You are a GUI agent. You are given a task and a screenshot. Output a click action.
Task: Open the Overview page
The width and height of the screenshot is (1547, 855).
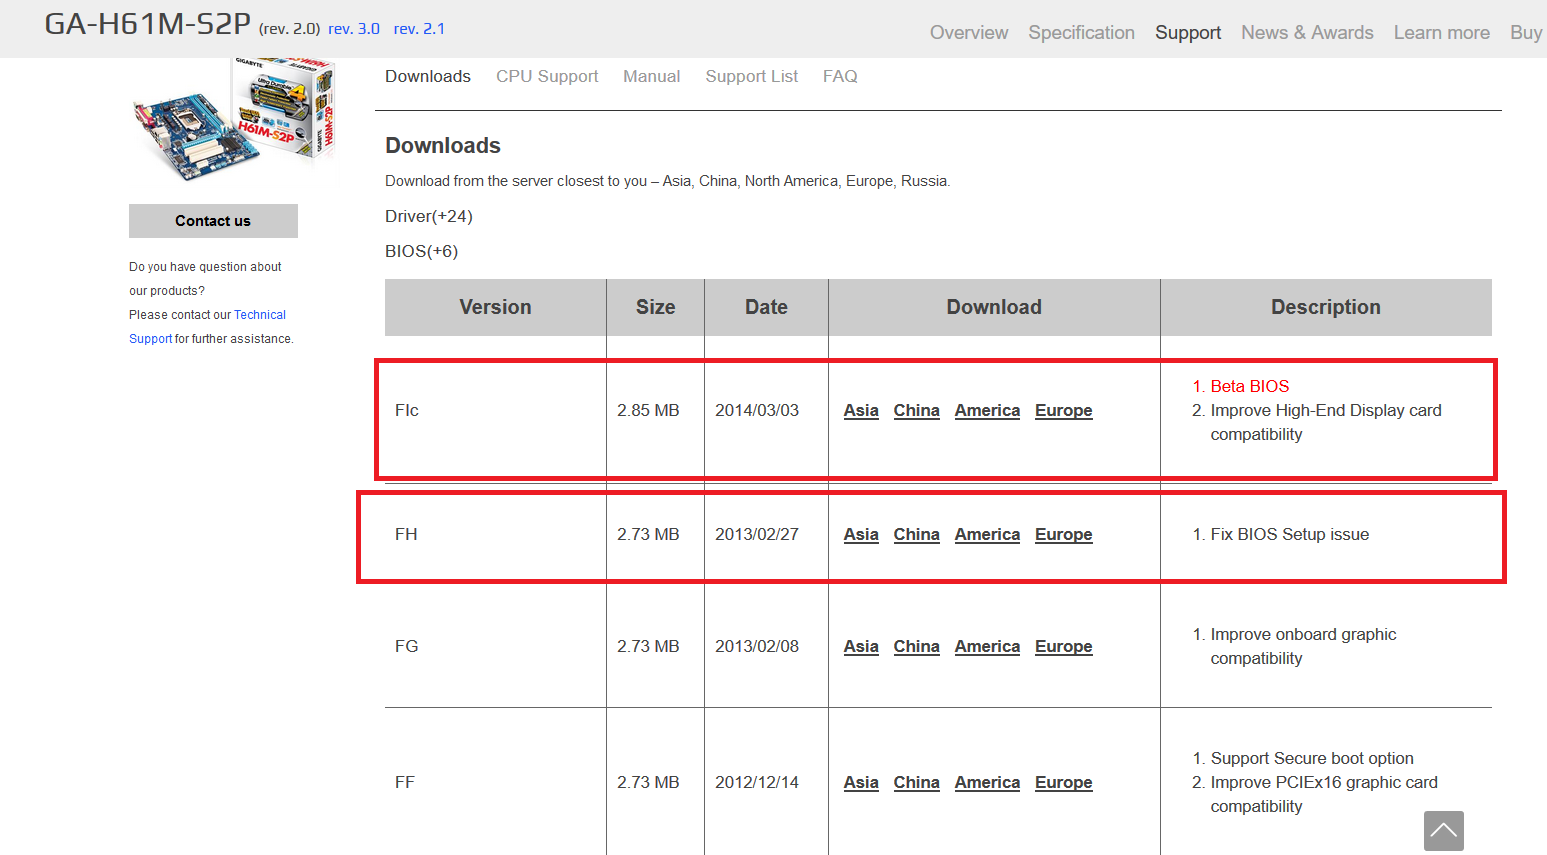pos(969,32)
